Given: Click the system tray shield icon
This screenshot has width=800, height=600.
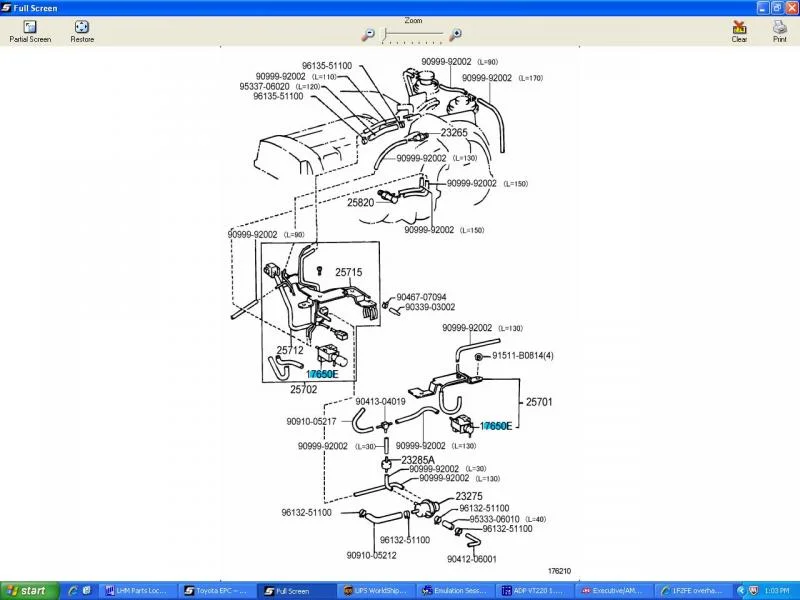Looking at the screenshot, I should pyautogui.click(x=754, y=591).
